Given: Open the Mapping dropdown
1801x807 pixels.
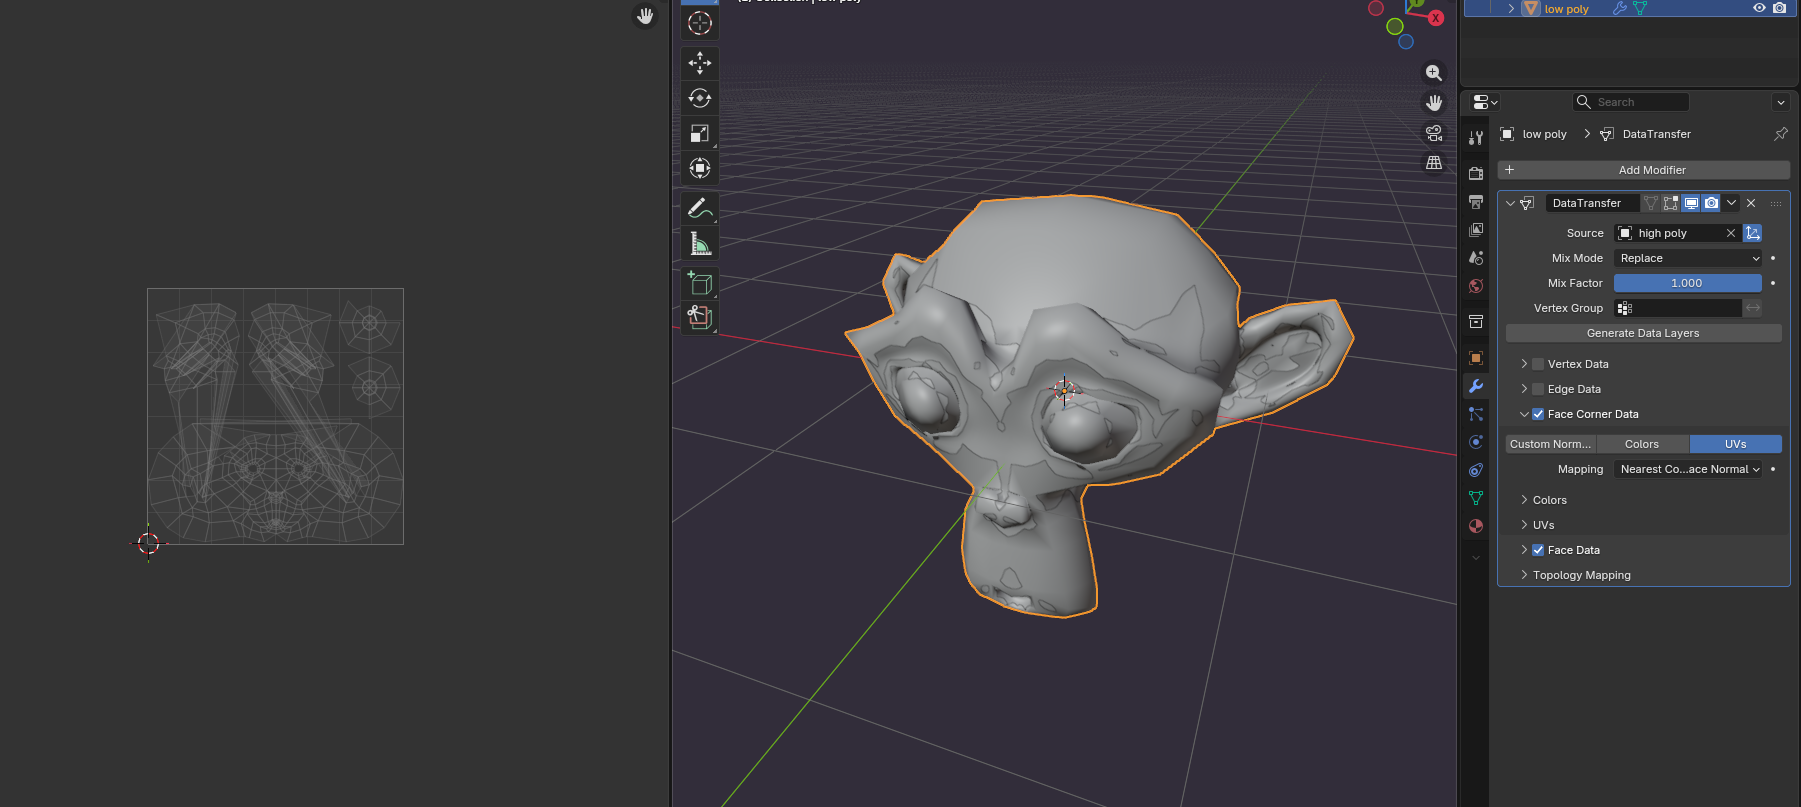Looking at the screenshot, I should (1688, 469).
